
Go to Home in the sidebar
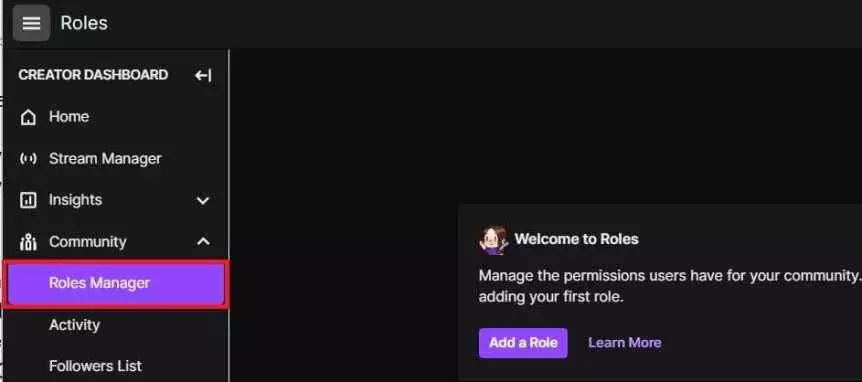(69, 117)
